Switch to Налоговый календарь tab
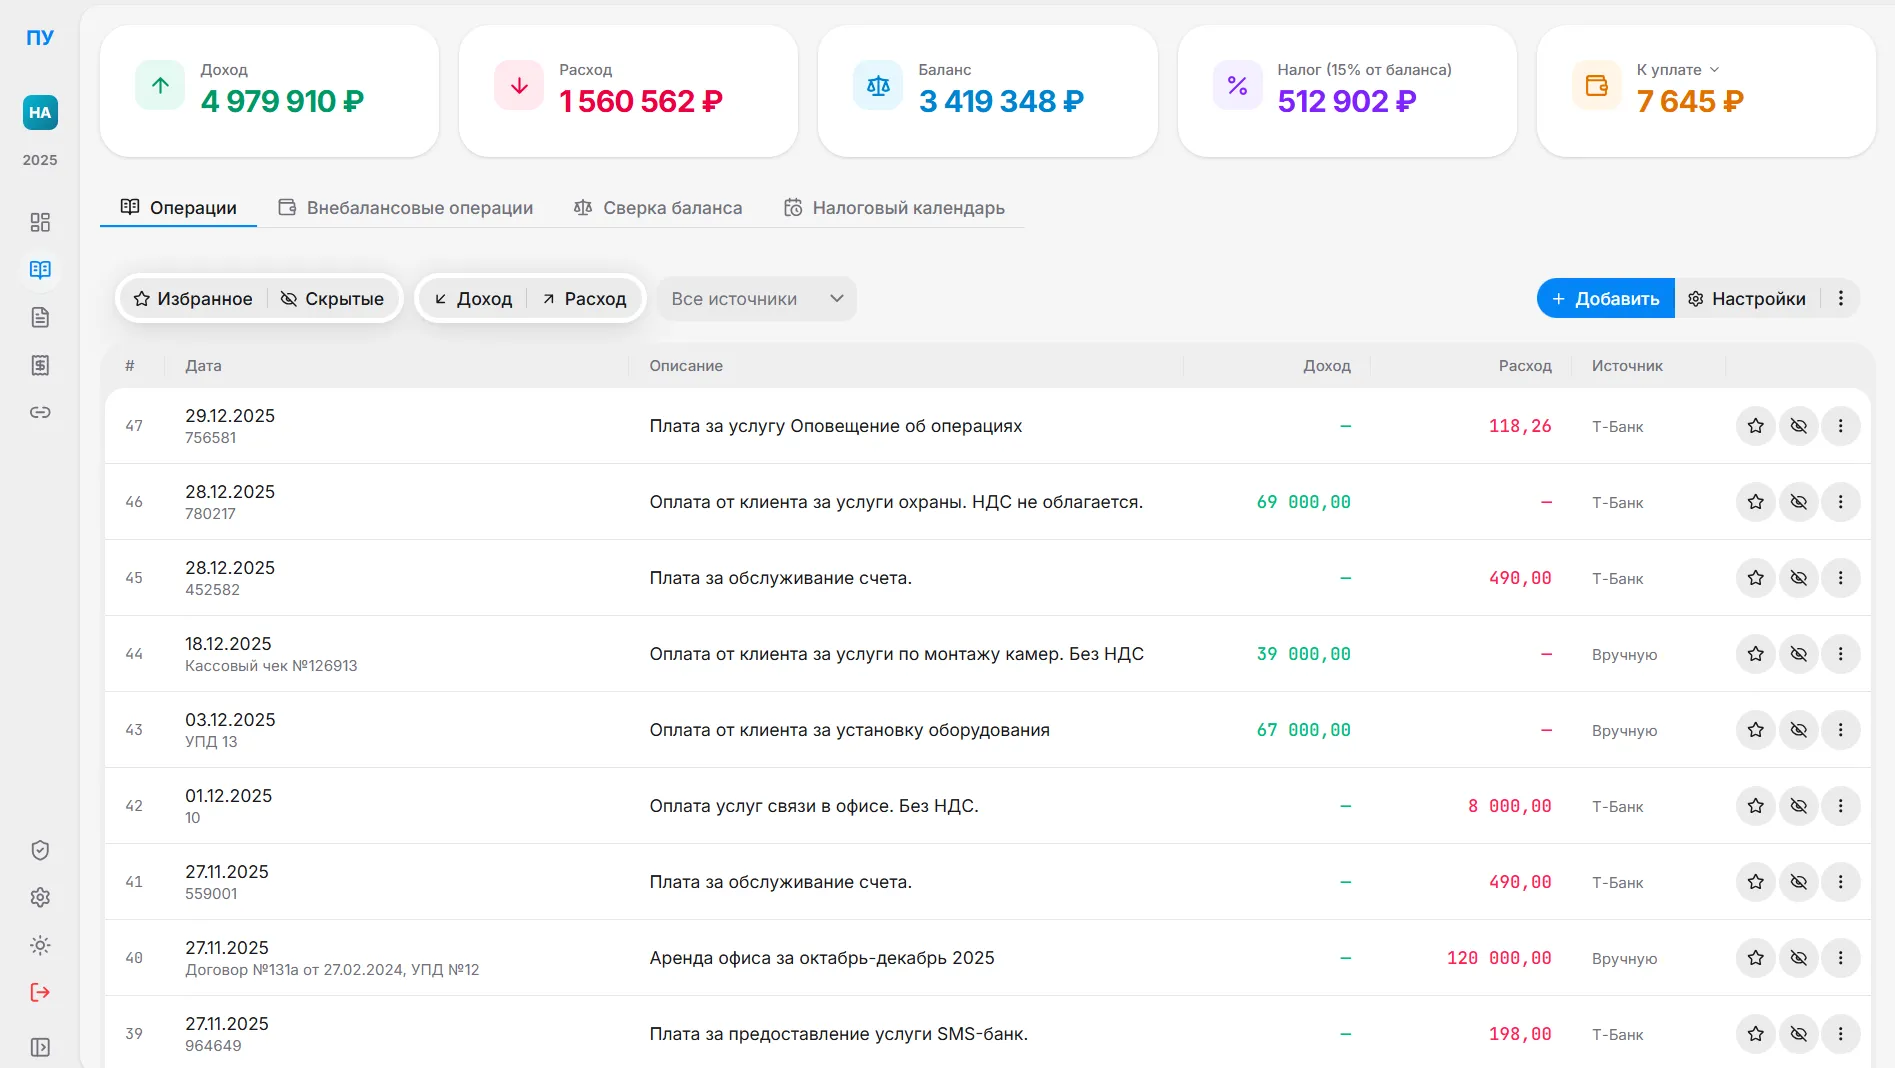This screenshot has width=1895, height=1068. 894,208
